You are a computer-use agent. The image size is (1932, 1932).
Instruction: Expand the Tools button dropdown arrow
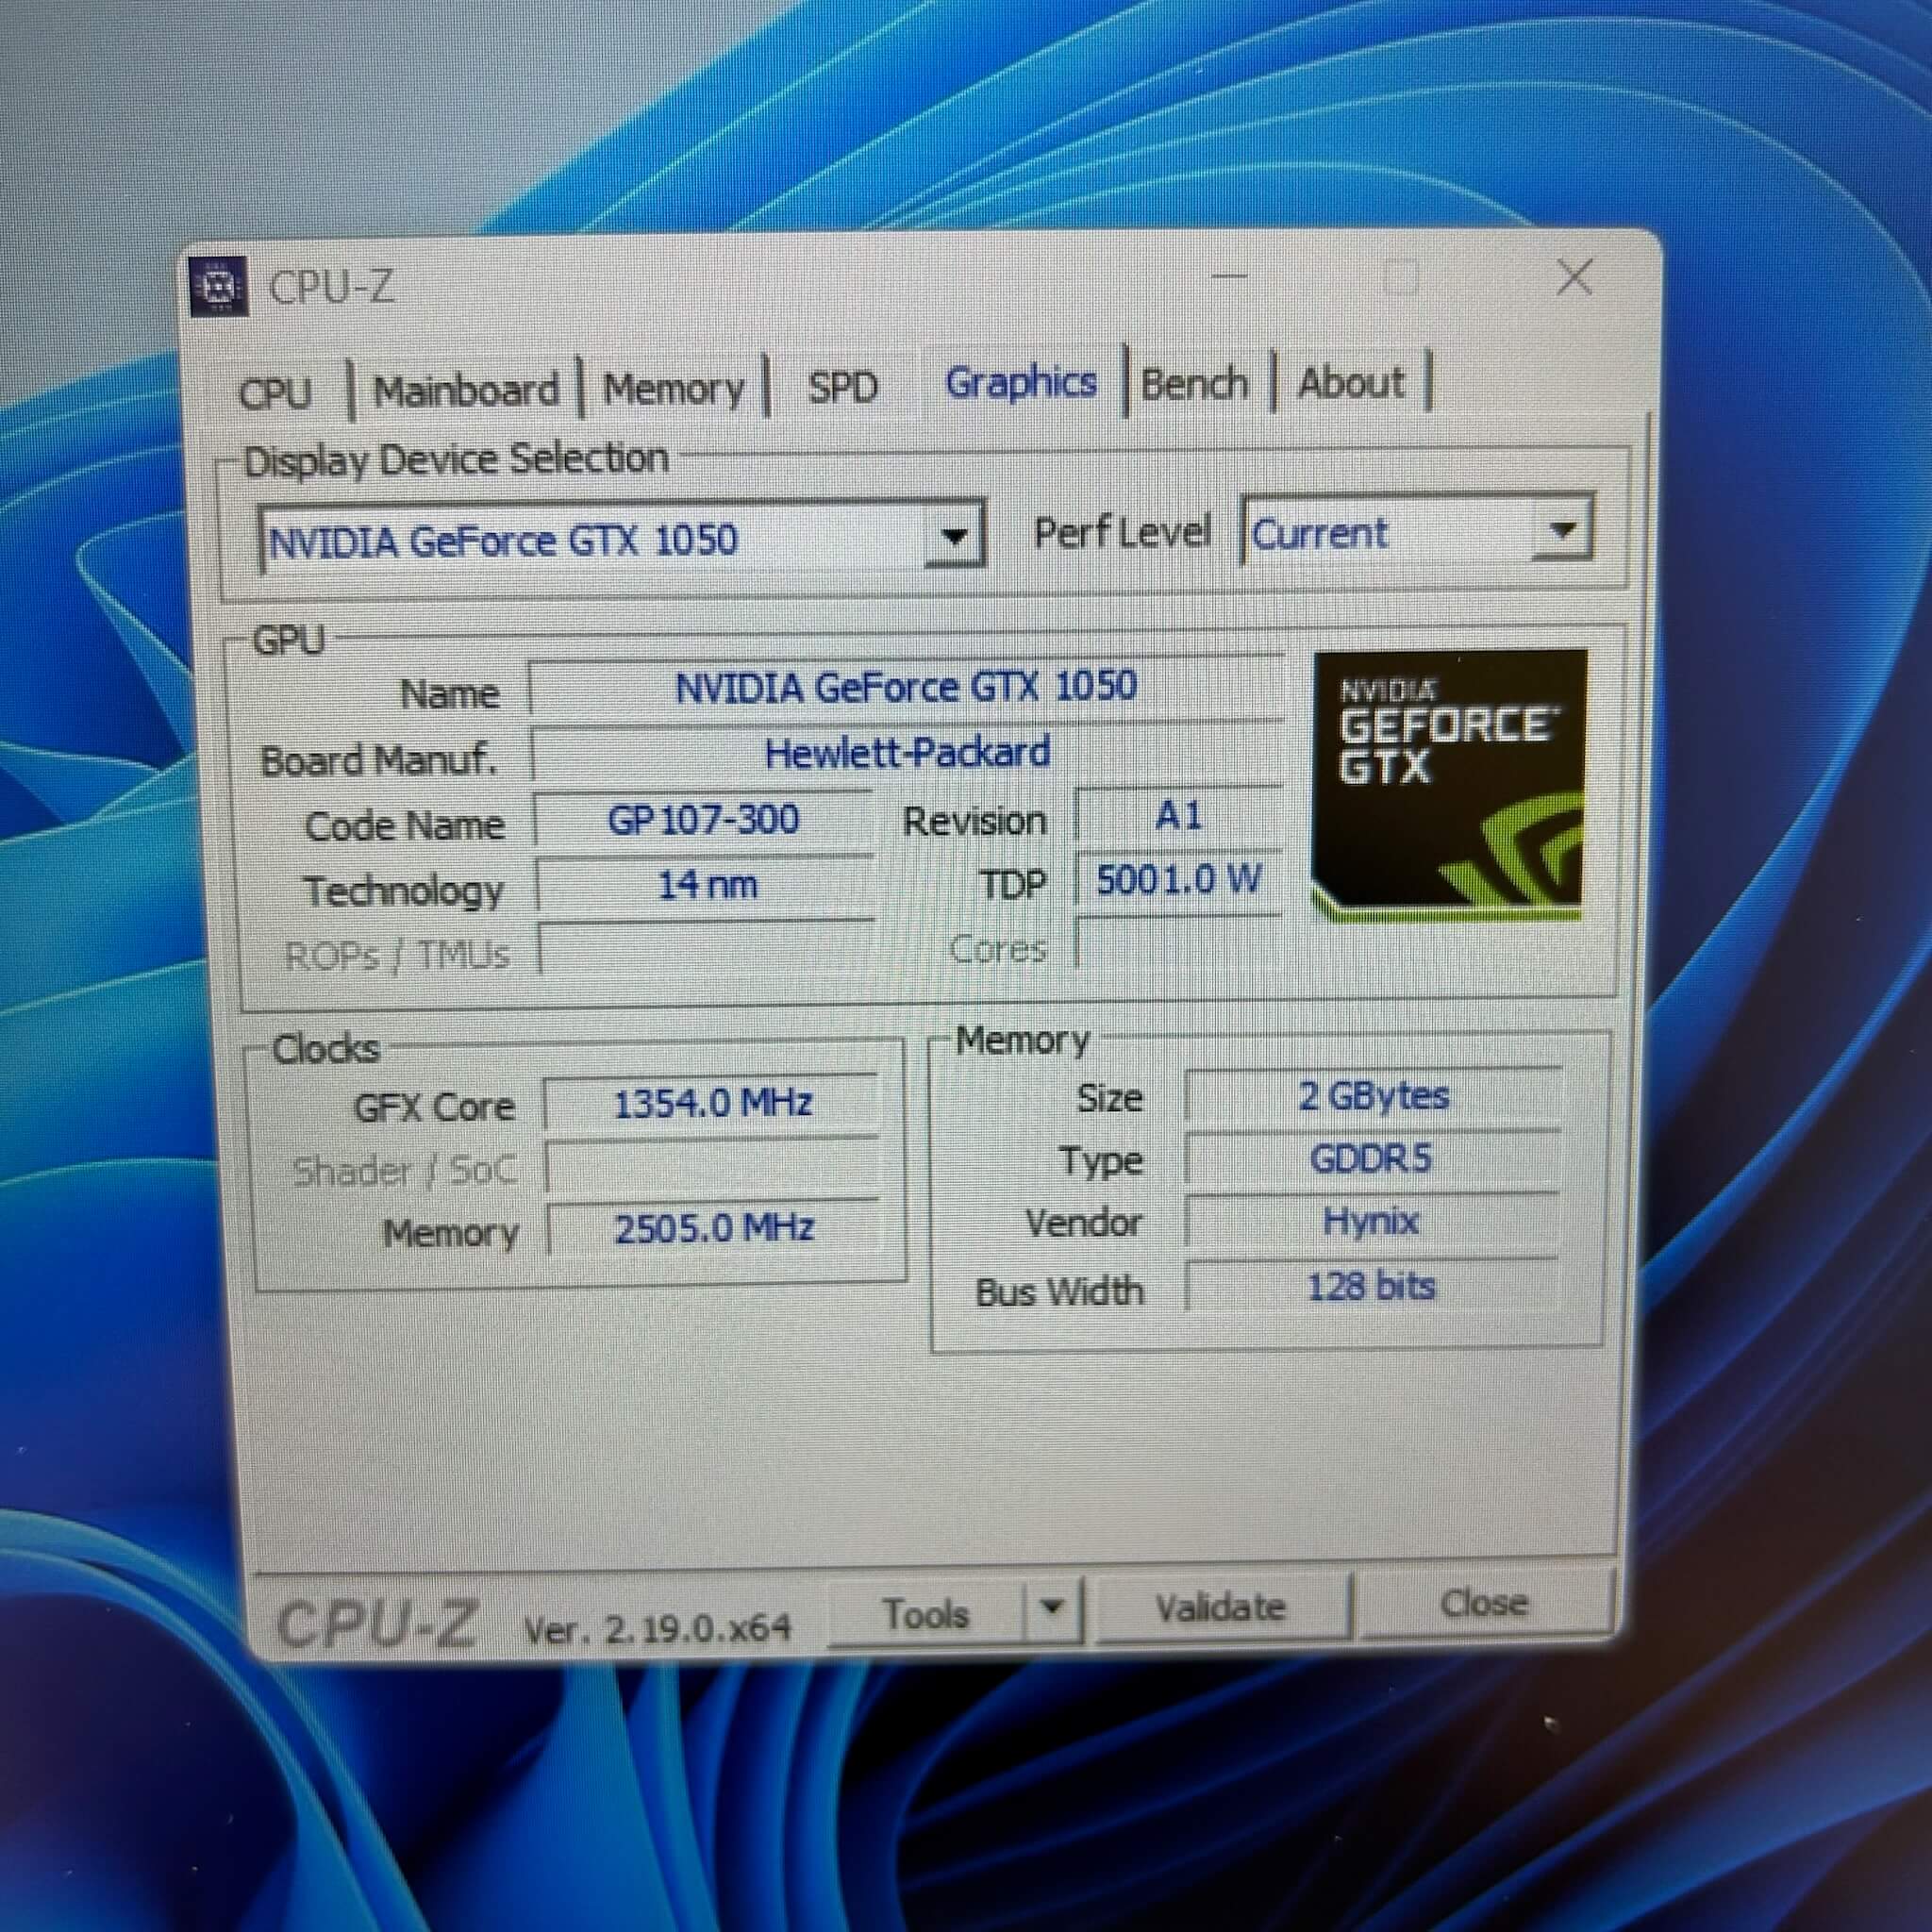1051,1609
